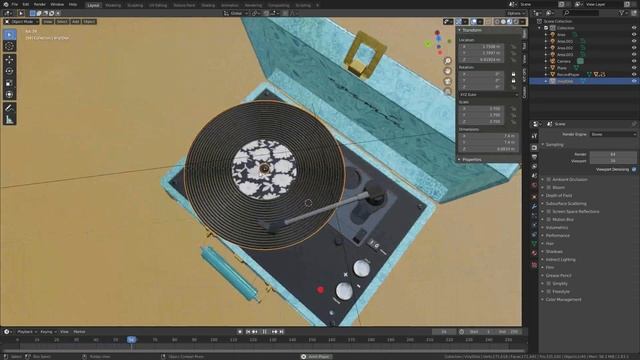Select the Cursor tool in toolbar

pyautogui.click(x=9, y=47)
